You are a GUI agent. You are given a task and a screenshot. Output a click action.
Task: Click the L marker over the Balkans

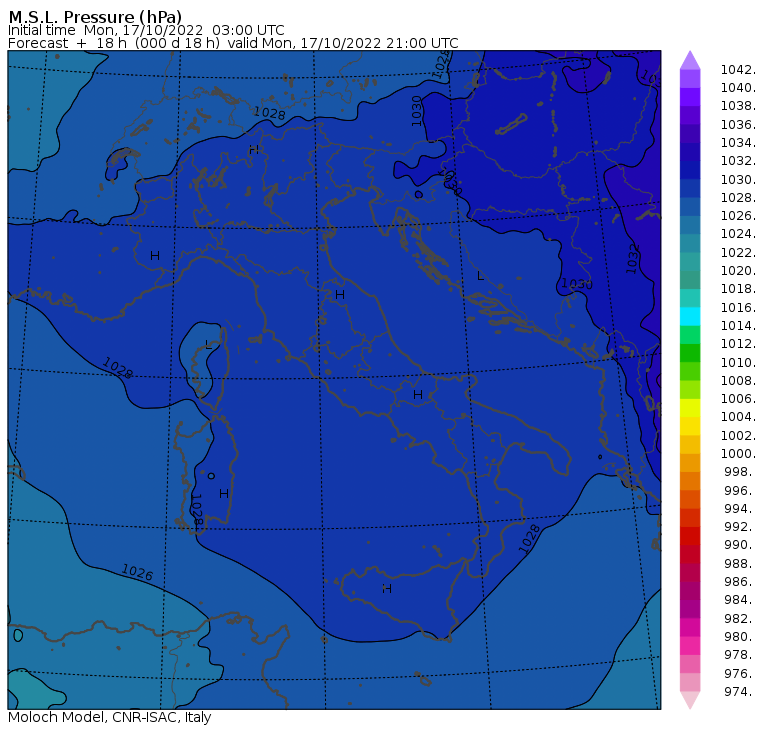[x=480, y=276]
